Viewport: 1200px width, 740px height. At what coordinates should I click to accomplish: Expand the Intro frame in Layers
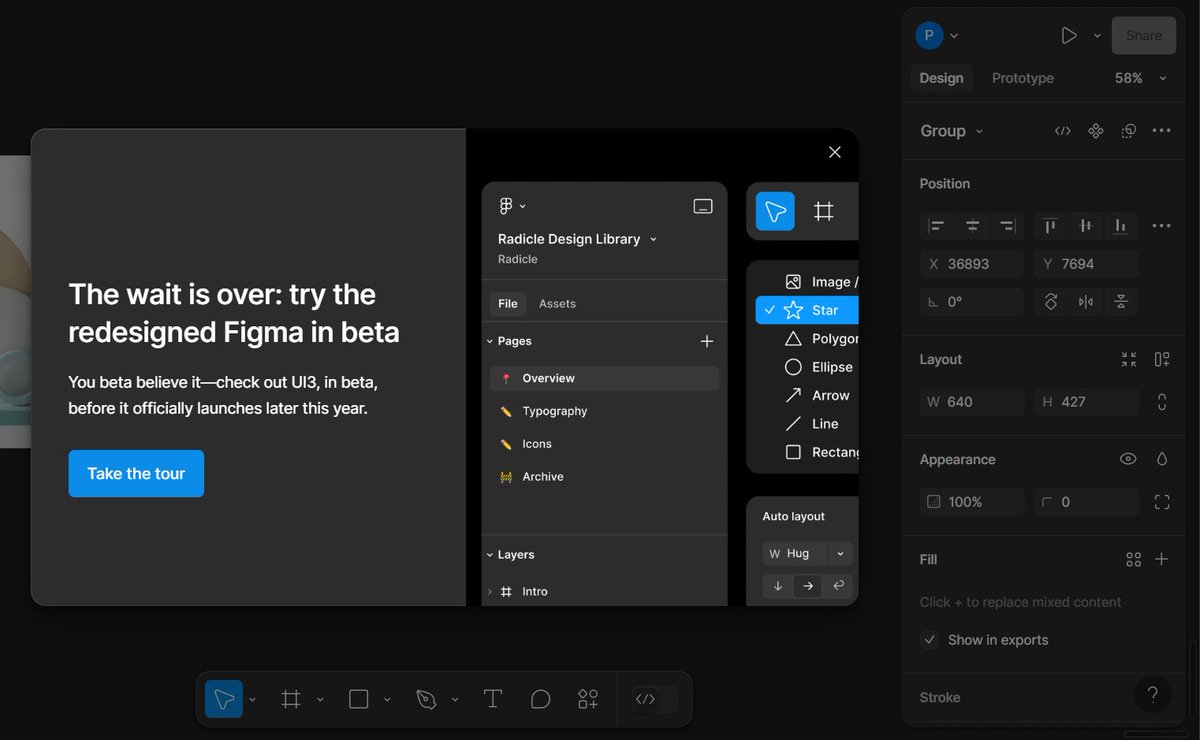click(x=489, y=591)
